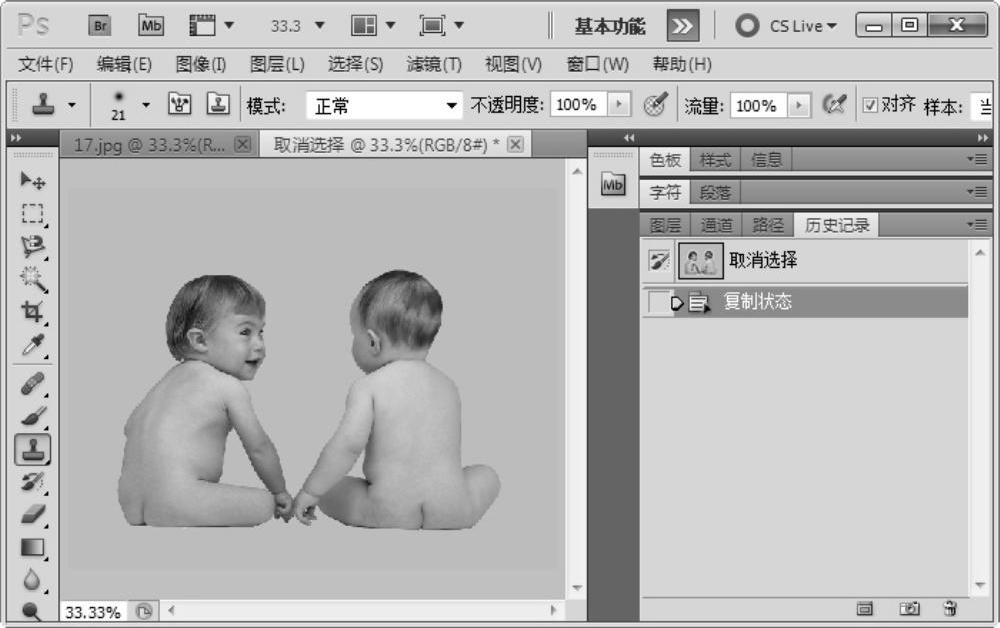
Task: Switch to the 图层 panel tab
Action: click(665, 225)
